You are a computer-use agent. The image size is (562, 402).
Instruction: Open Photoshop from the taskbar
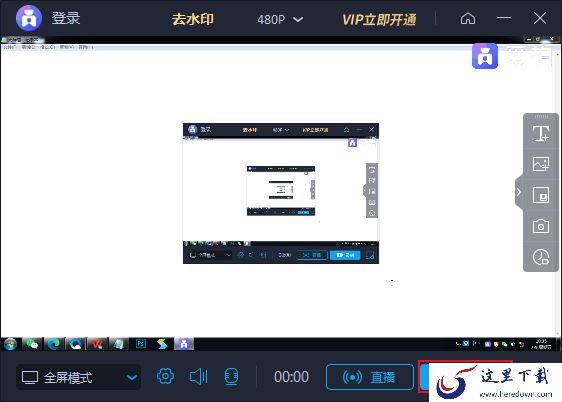pos(140,344)
